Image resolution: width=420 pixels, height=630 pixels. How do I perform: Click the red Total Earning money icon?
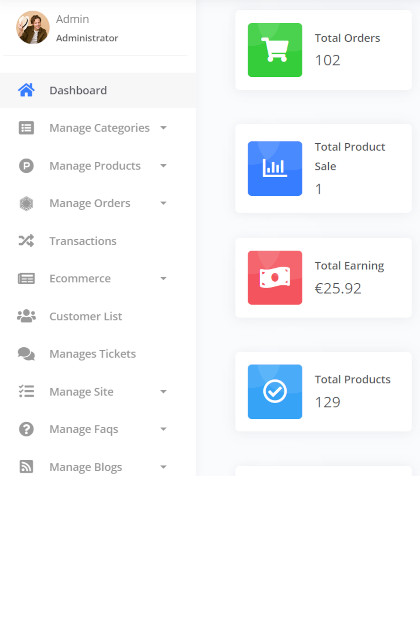275,278
